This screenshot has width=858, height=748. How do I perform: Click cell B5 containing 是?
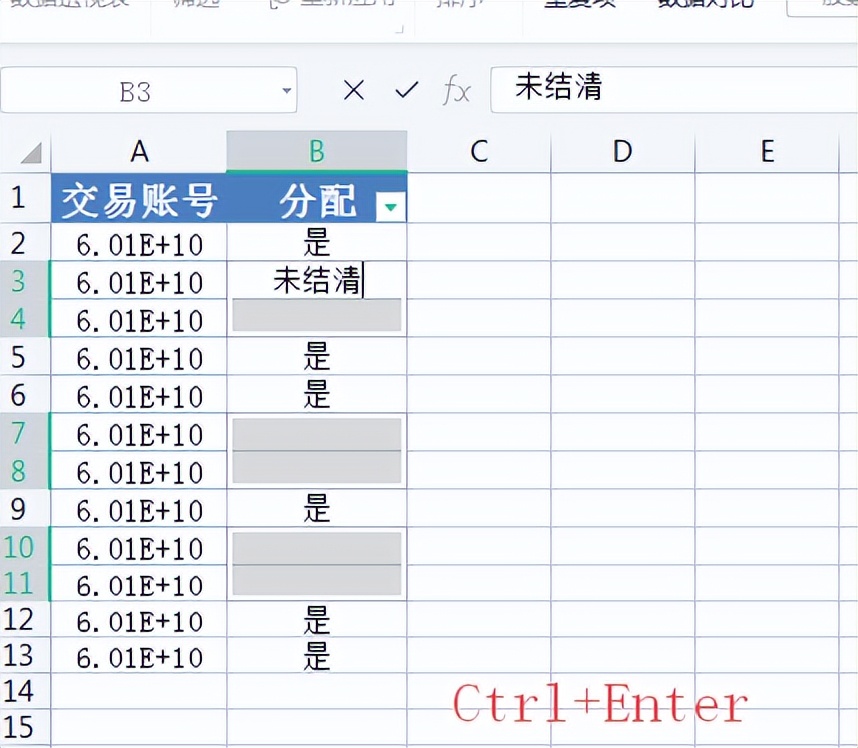tap(317, 356)
